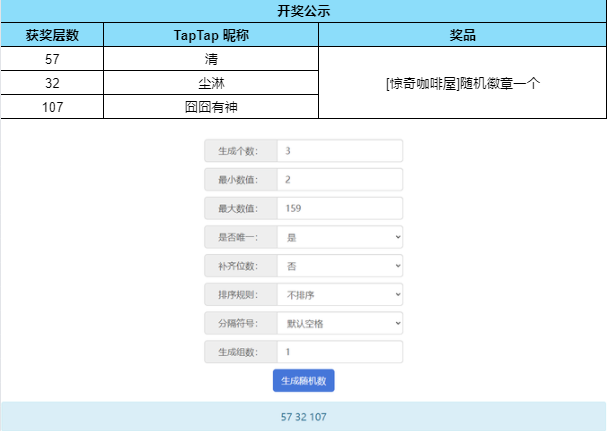Screen dimensions: 607x431
Task: Click the 开奖公示 table title
Action: 304,11
